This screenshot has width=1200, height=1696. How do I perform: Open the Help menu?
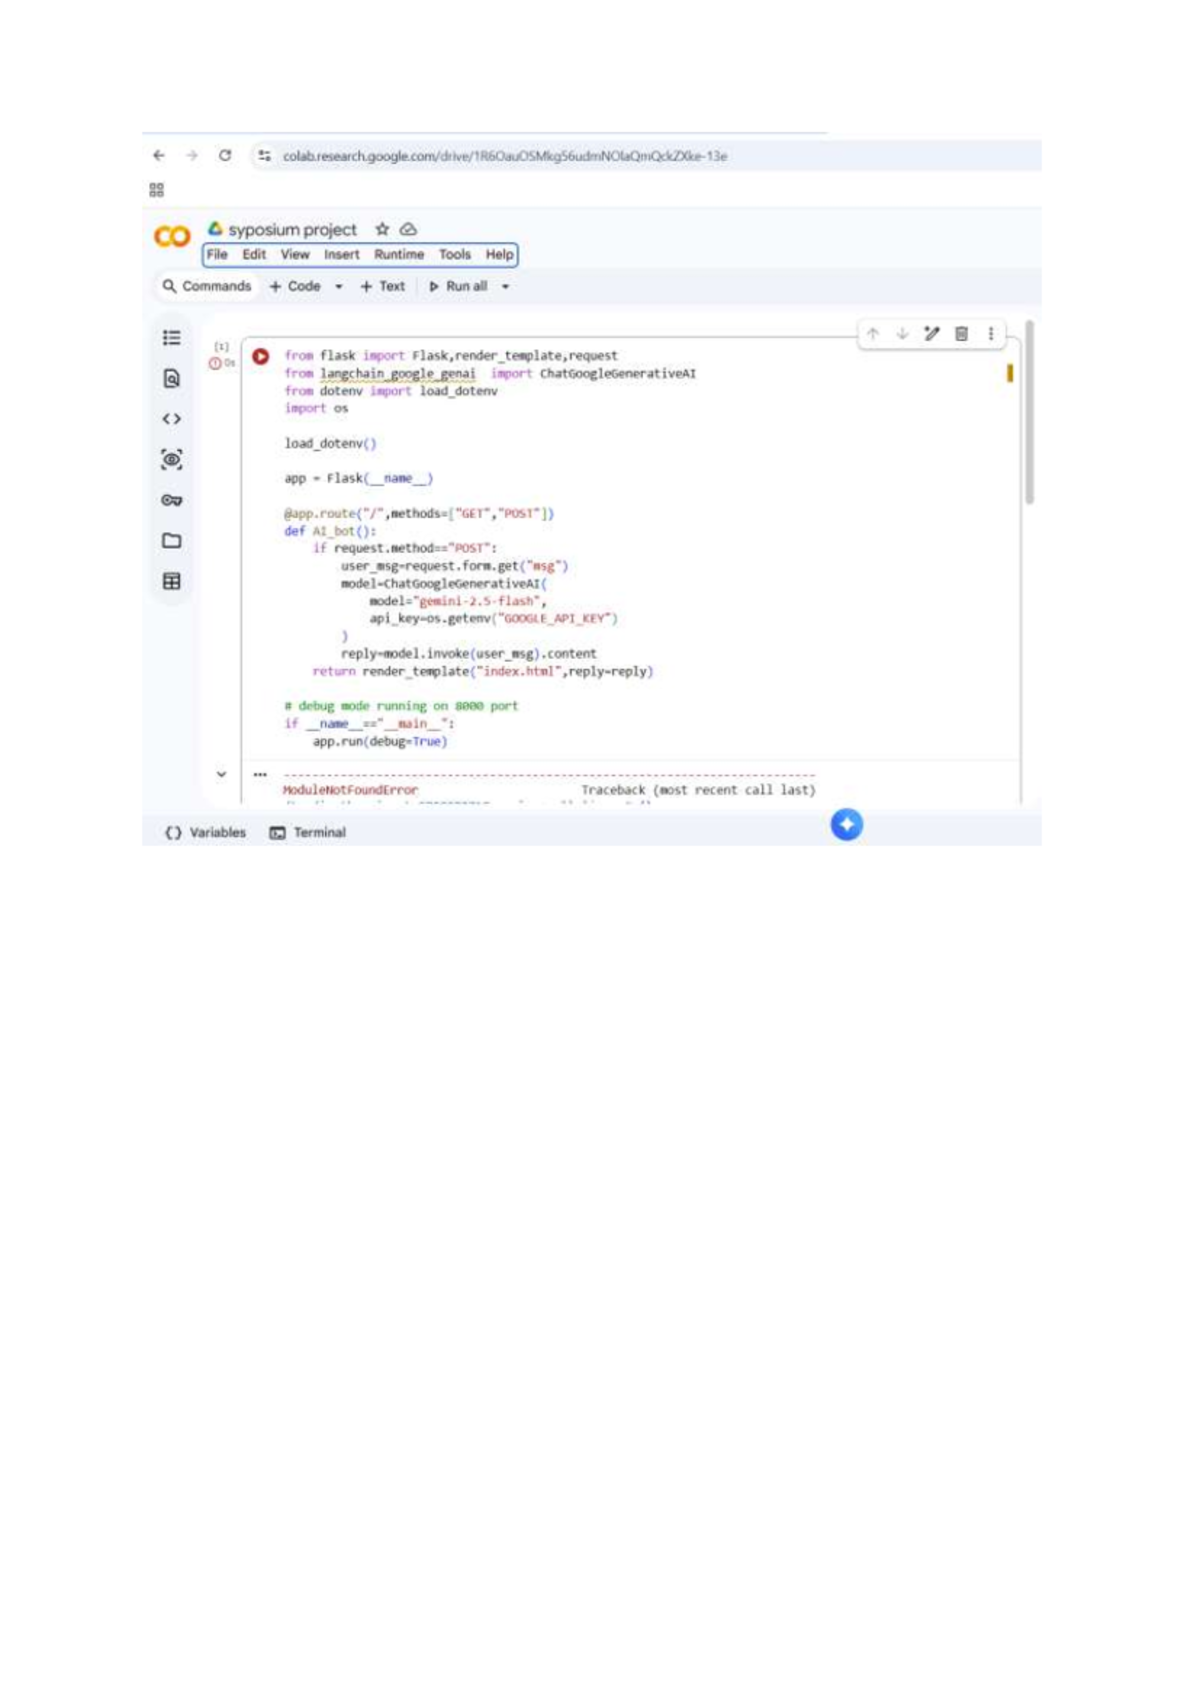500,255
